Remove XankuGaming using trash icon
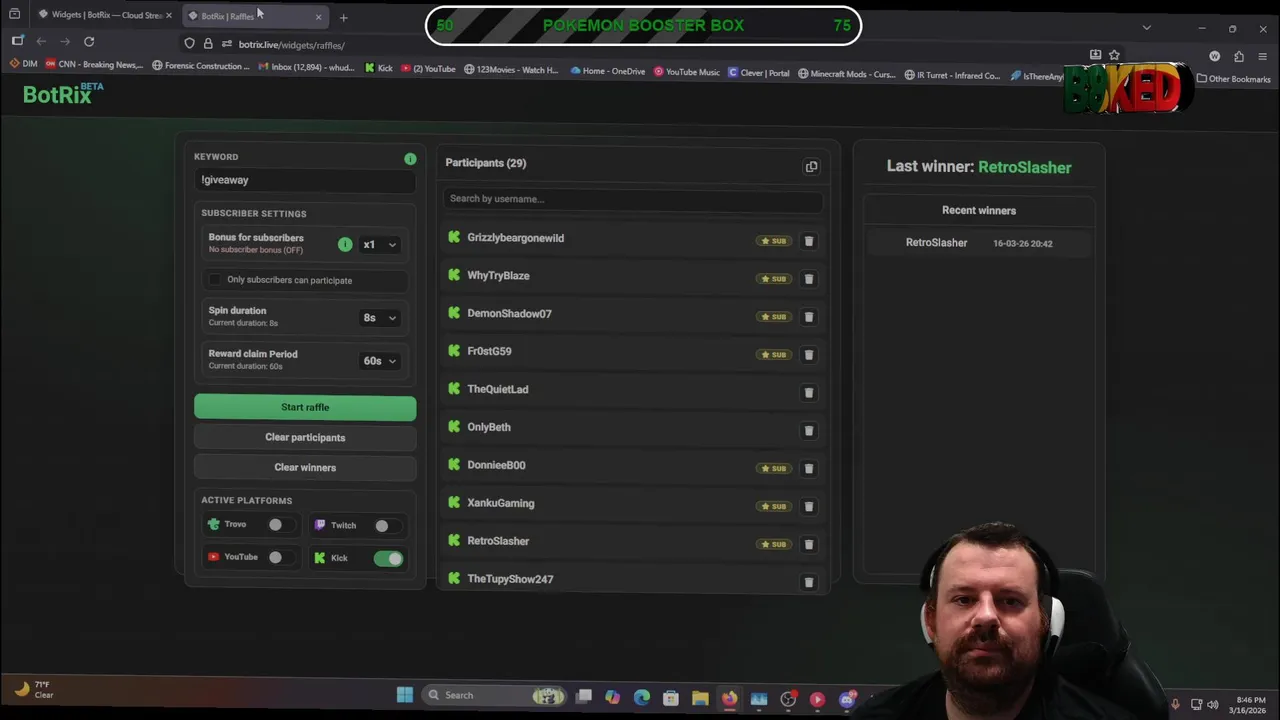1280x720 pixels. [809, 507]
